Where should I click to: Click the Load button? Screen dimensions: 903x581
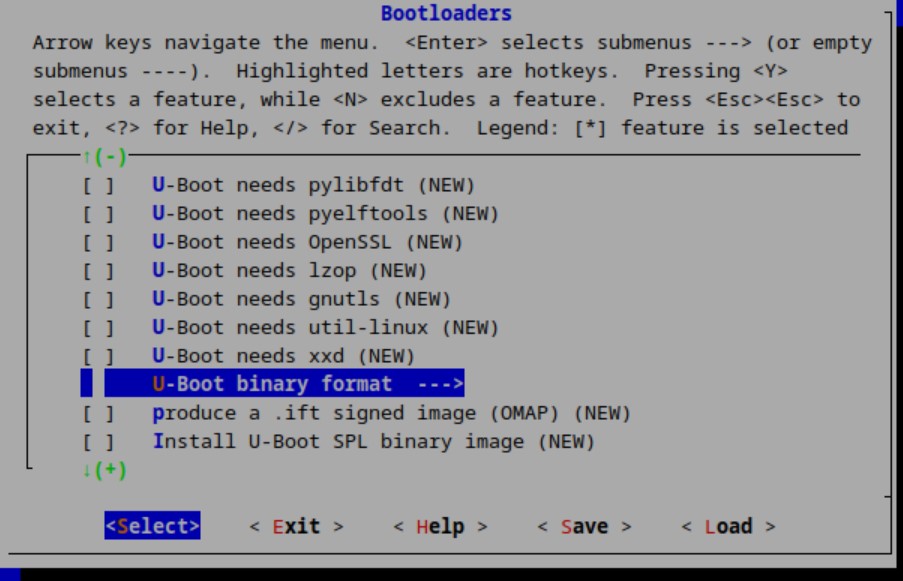pyautogui.click(x=728, y=526)
